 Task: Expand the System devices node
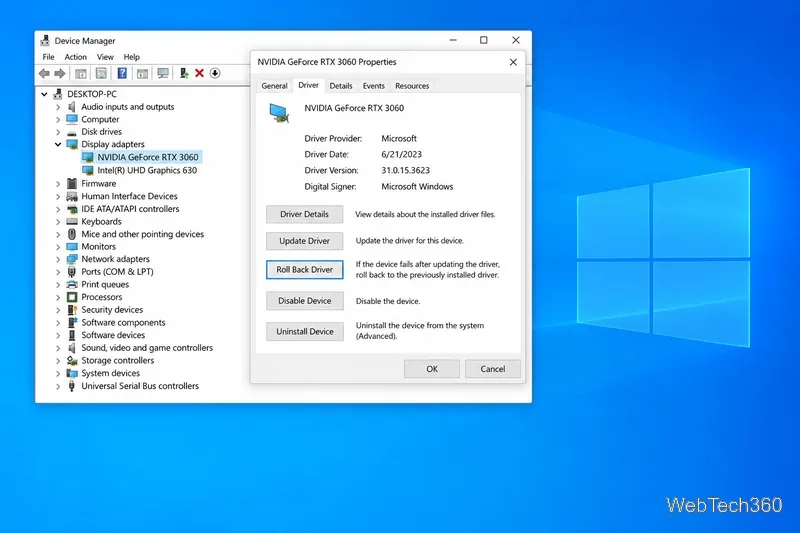pos(58,373)
